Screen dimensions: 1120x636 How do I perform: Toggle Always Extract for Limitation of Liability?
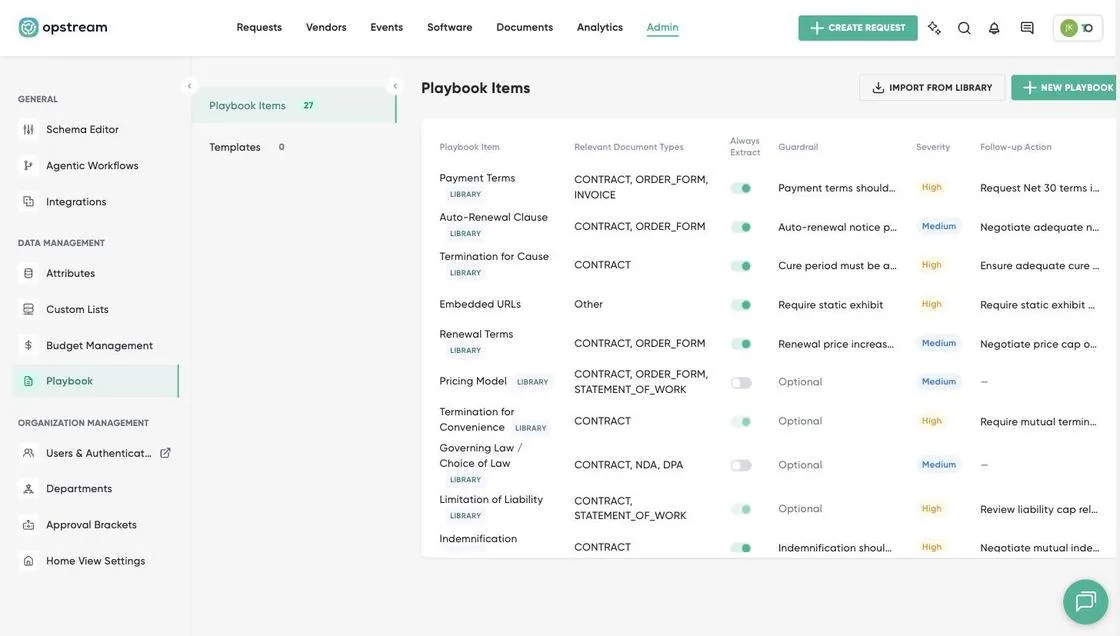point(741,509)
